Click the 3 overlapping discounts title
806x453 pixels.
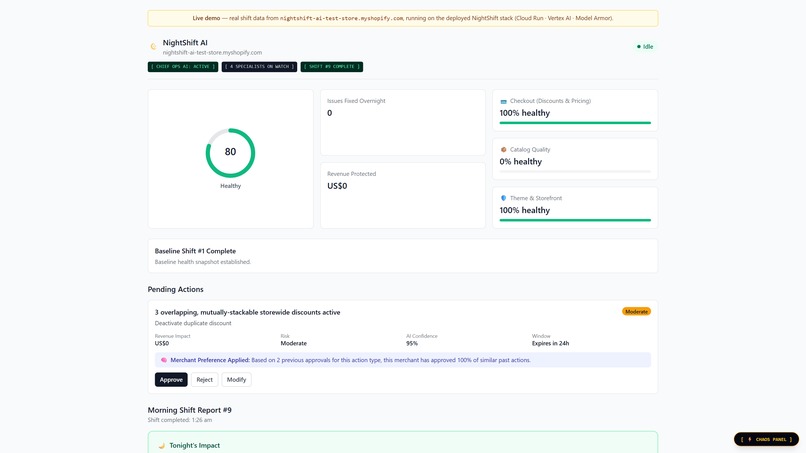(247, 312)
